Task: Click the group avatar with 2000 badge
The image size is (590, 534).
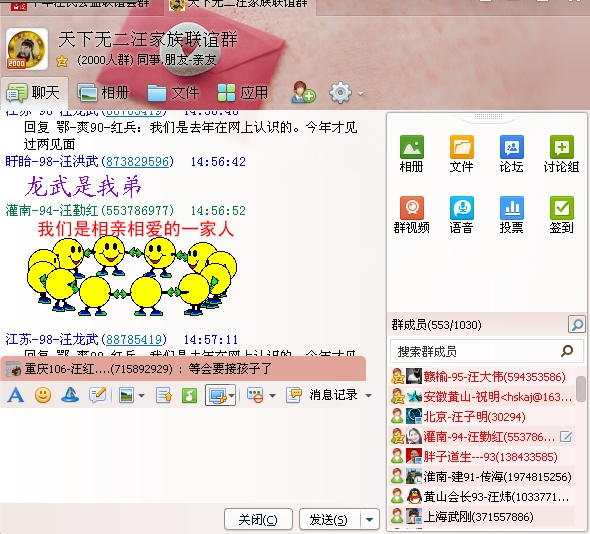Action: (27, 49)
